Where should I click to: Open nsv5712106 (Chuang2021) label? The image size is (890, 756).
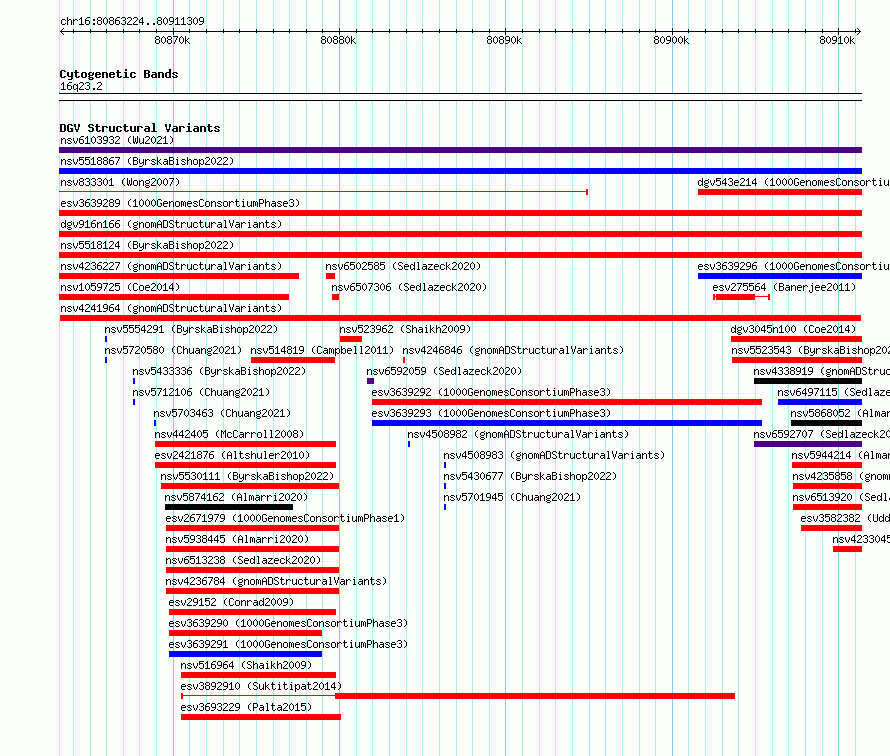tap(201, 392)
